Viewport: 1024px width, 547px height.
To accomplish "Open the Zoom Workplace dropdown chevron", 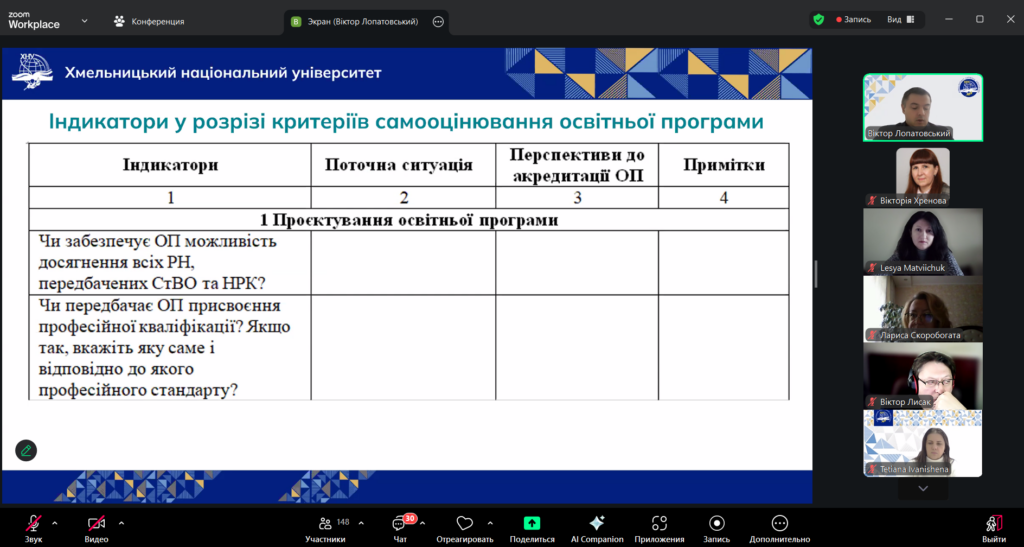I will point(84,20).
